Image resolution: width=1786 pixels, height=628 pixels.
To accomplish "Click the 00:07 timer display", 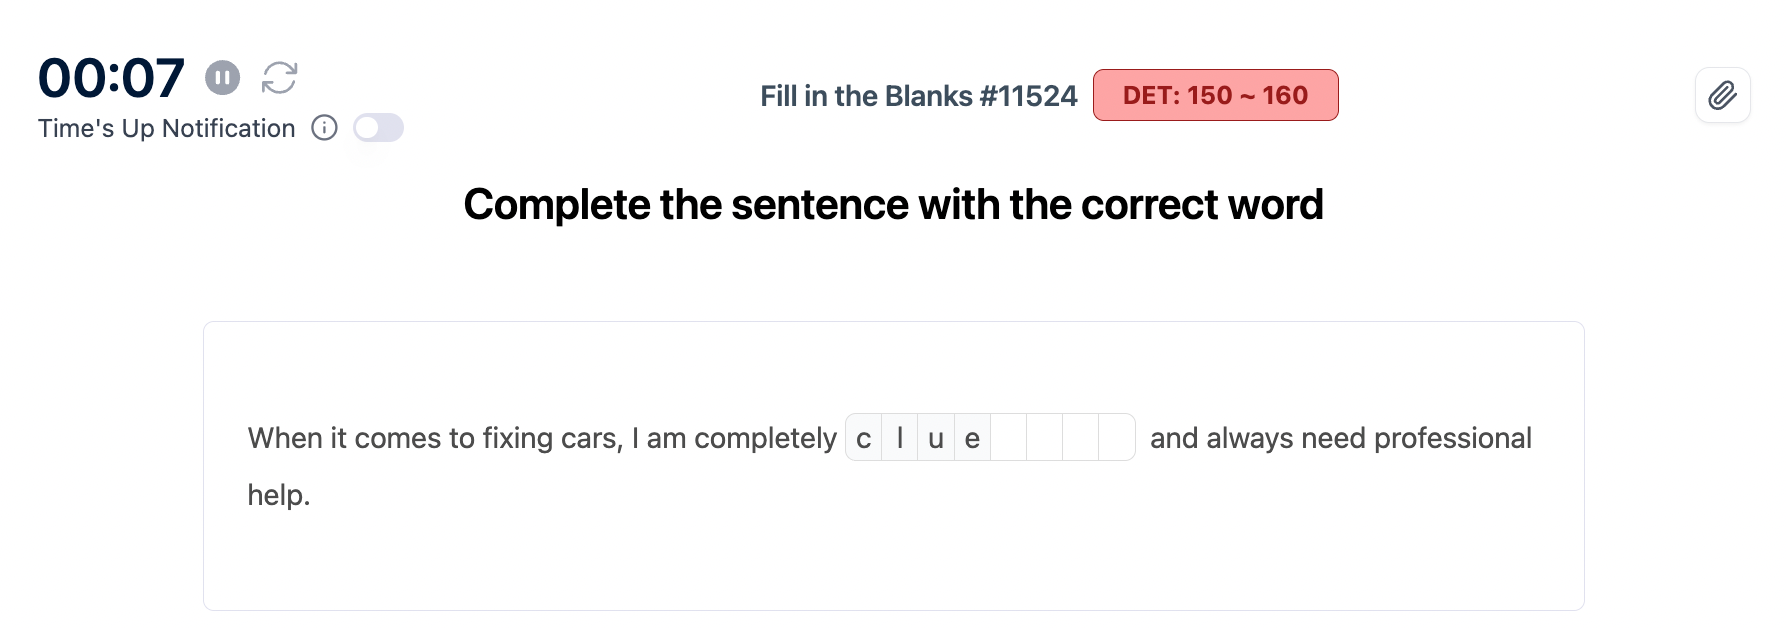I will 111,78.
